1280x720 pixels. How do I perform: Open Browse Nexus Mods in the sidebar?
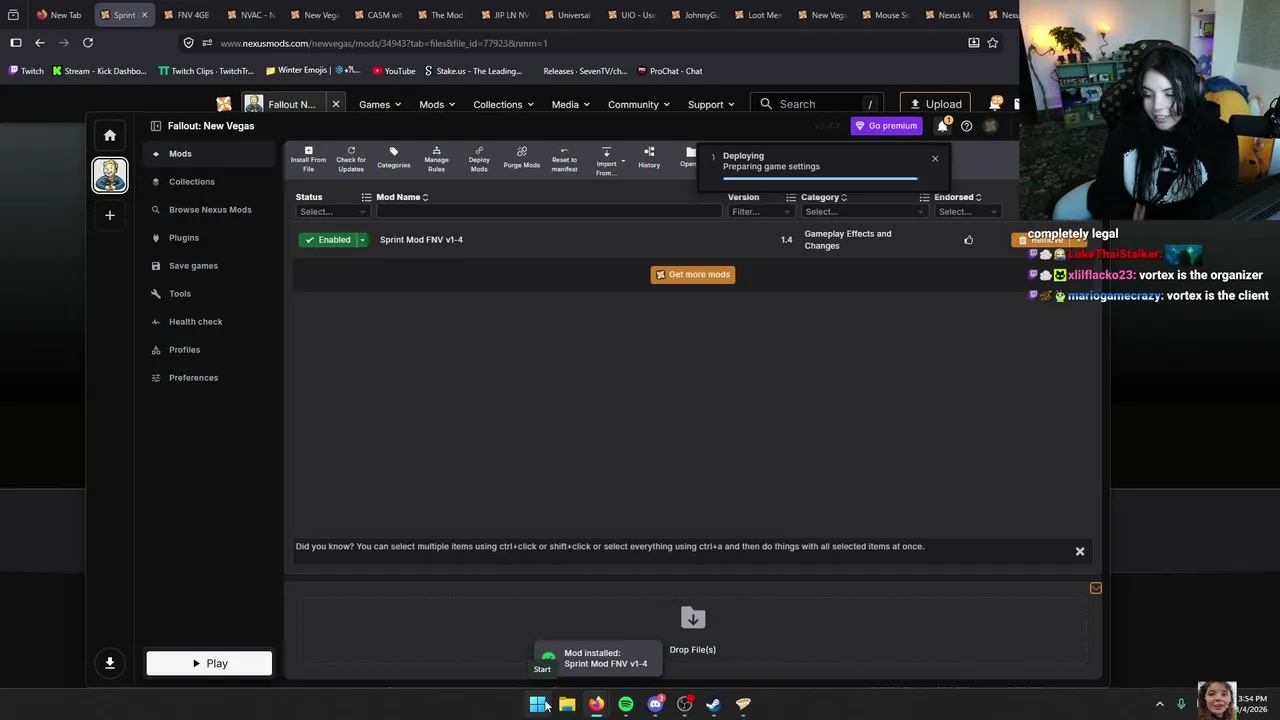210,210
